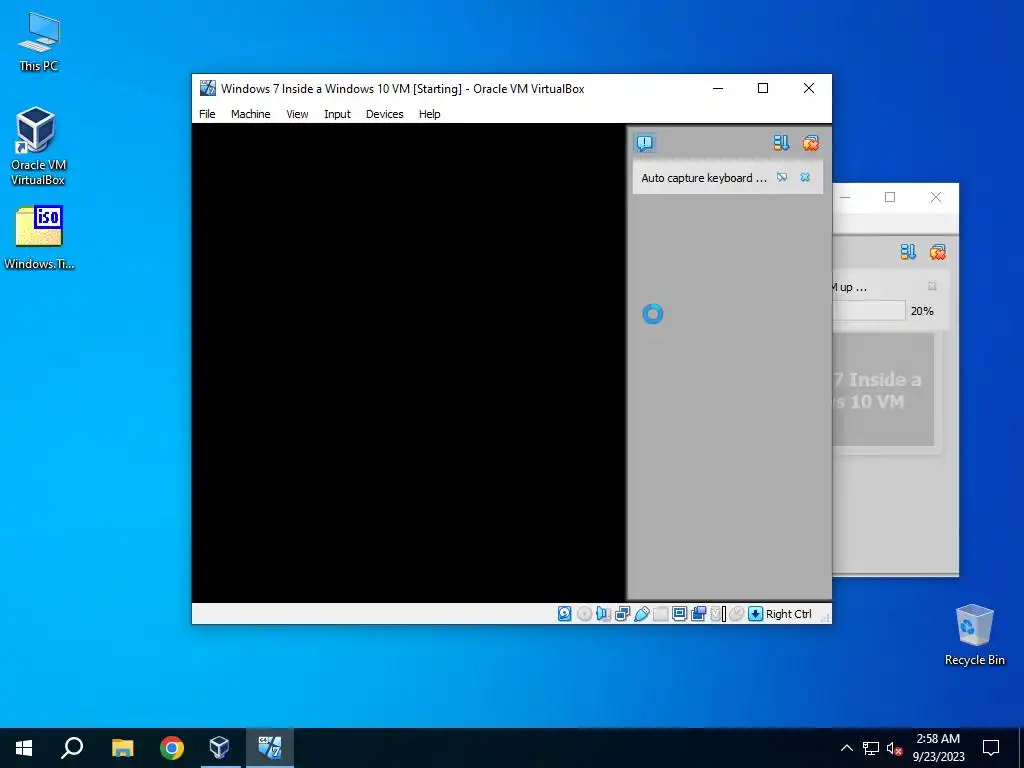Open the Windows Start menu
This screenshot has width=1024, height=768.
(x=24, y=748)
